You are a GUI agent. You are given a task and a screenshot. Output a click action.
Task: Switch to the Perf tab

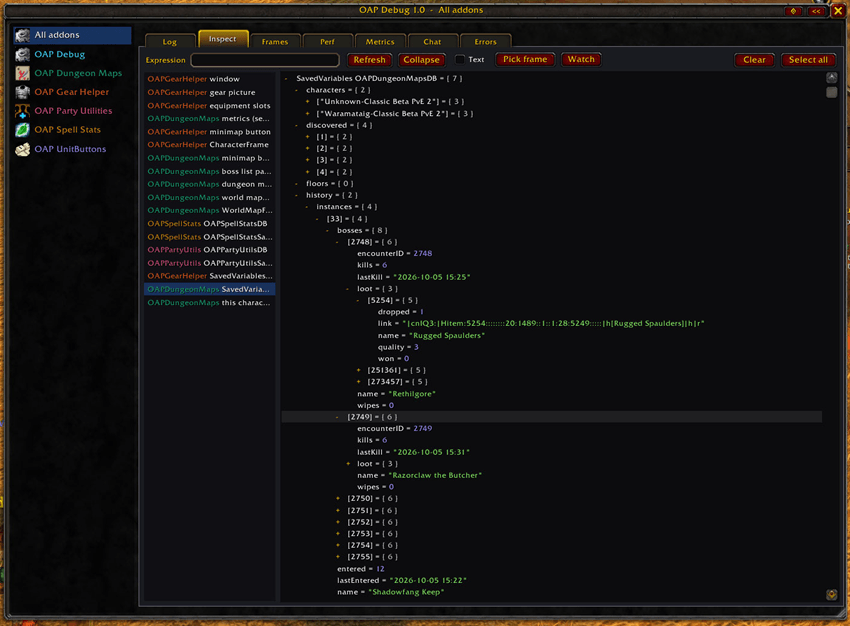pyautogui.click(x=327, y=41)
